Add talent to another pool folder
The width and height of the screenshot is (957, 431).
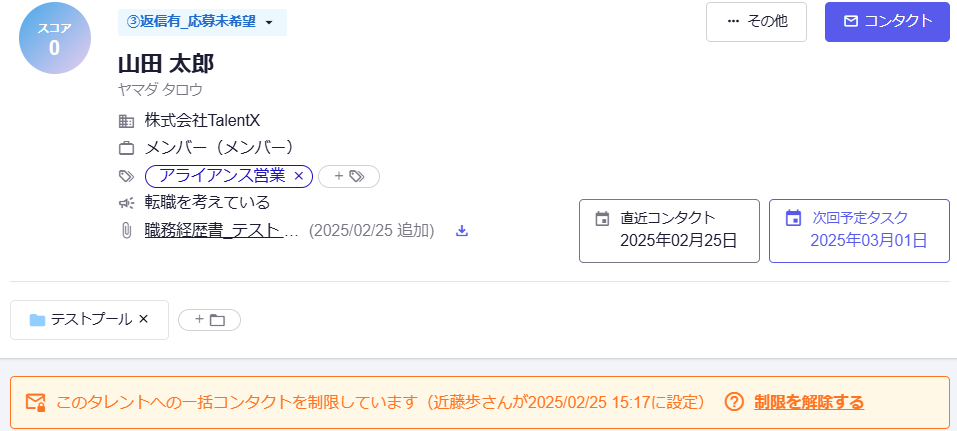tap(209, 319)
